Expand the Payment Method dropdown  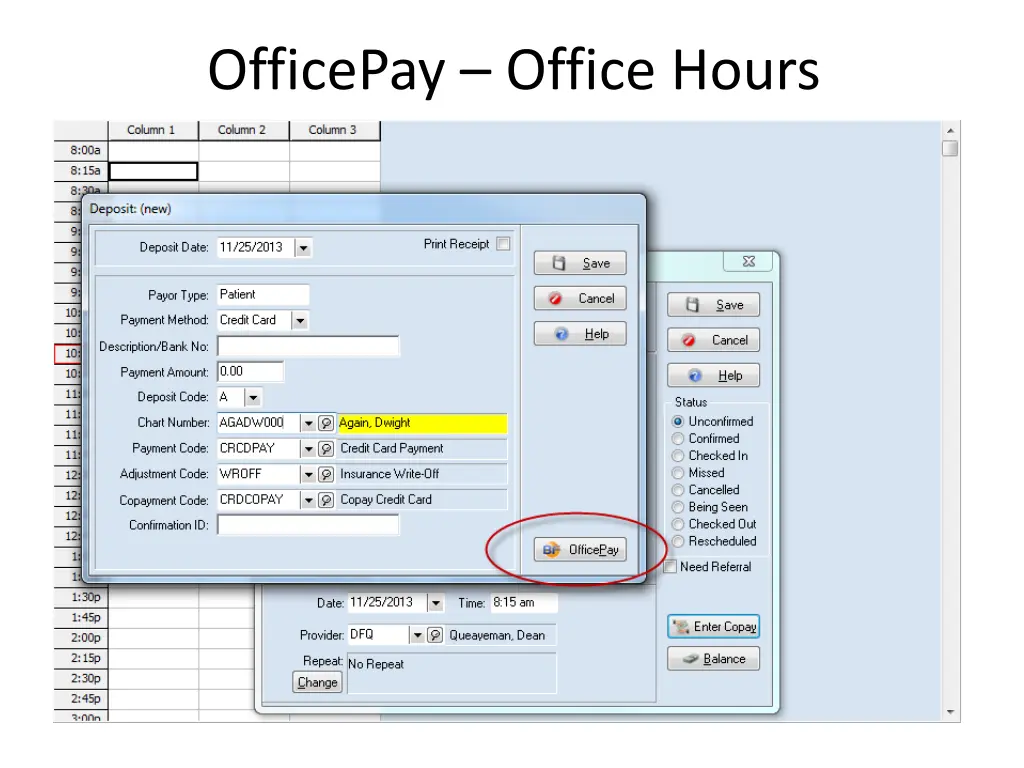pos(300,321)
